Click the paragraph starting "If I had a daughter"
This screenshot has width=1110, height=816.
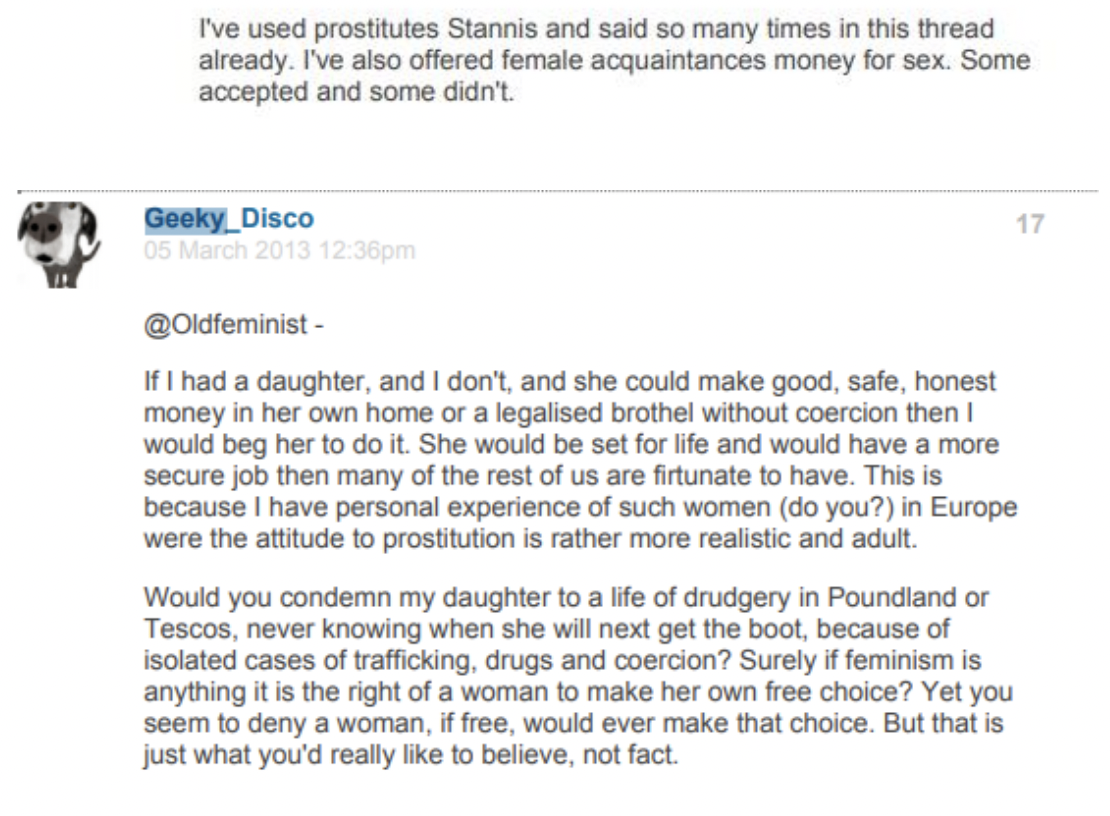point(580,460)
